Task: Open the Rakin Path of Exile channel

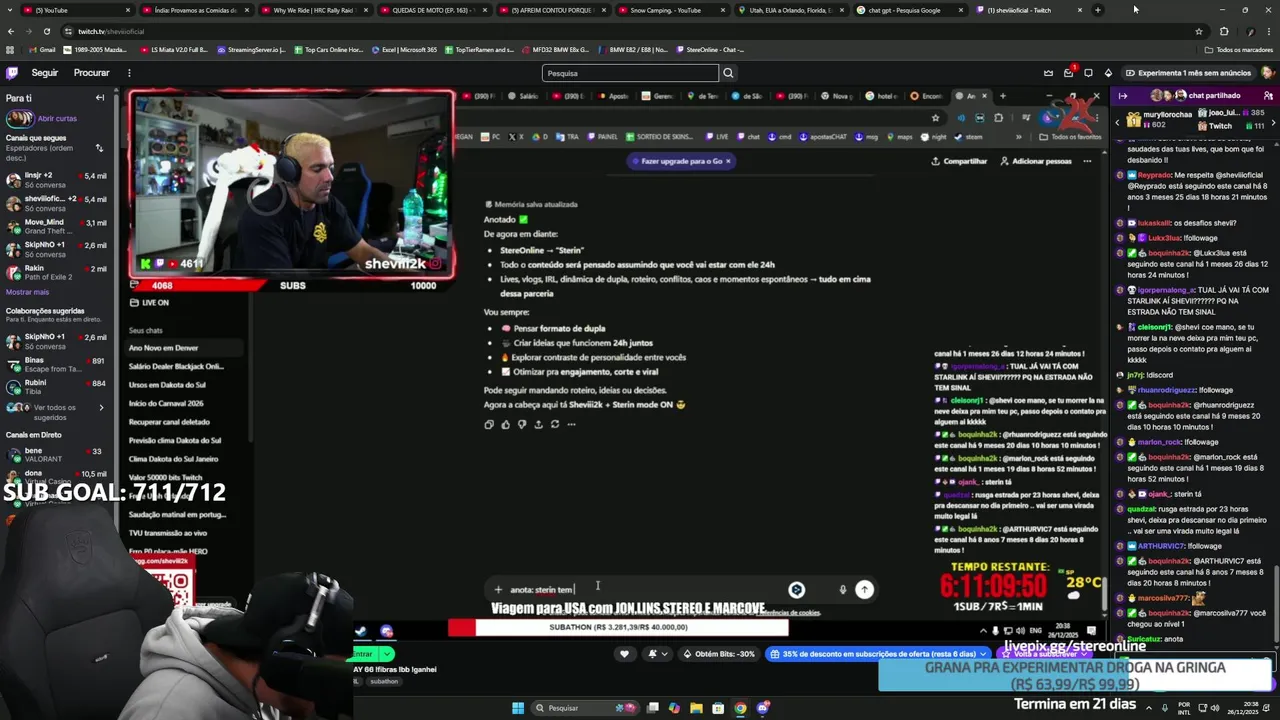Action: pyautogui.click(x=55, y=272)
